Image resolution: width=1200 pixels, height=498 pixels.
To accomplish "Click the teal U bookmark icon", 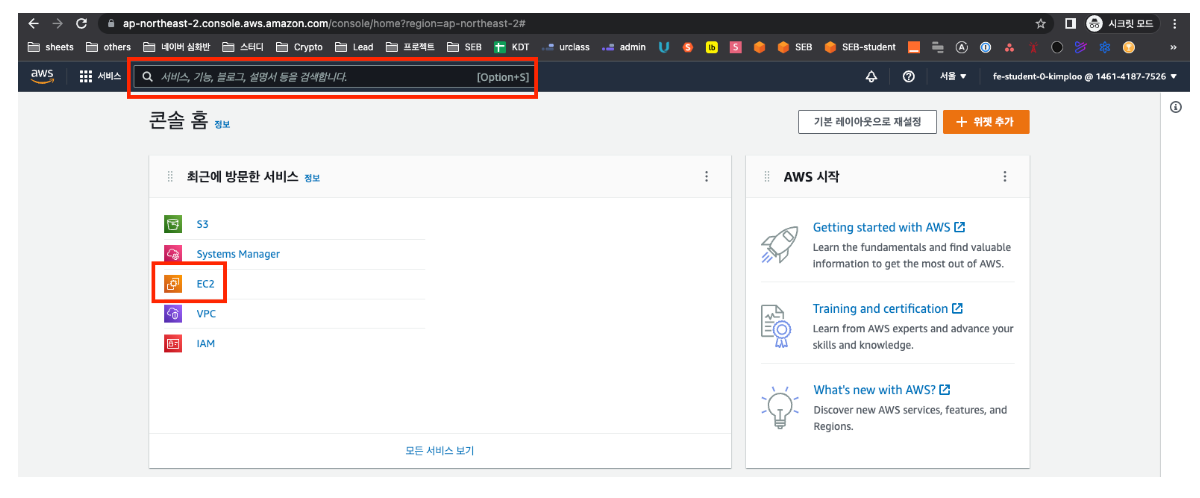I will click(x=664, y=47).
